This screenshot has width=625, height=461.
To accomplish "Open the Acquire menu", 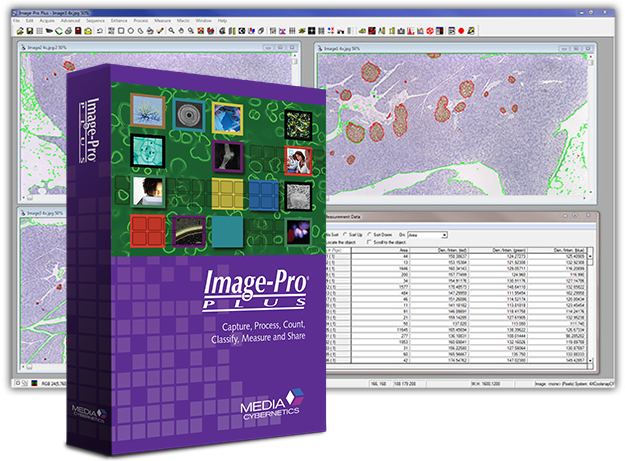I will 47,20.
